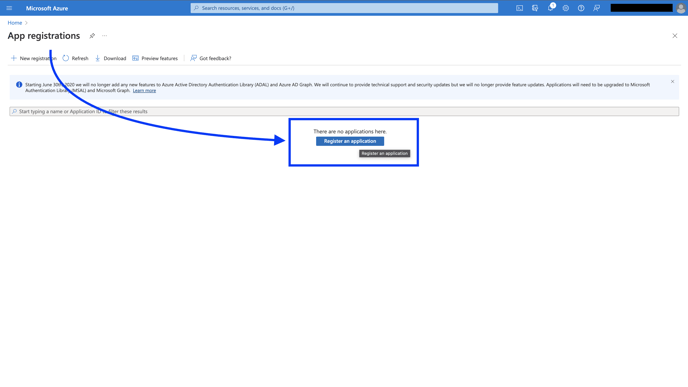The width and height of the screenshot is (688, 387).
Task: Open the Feedback icon in top bar
Action: [x=596, y=8]
